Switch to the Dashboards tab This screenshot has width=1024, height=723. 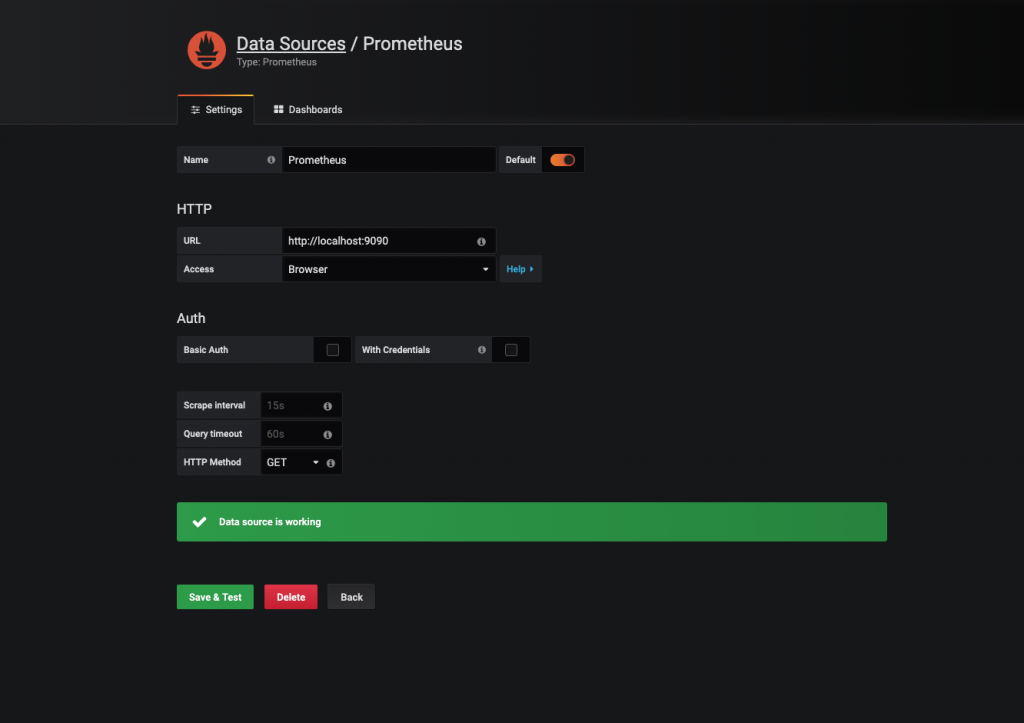pyautogui.click(x=308, y=110)
